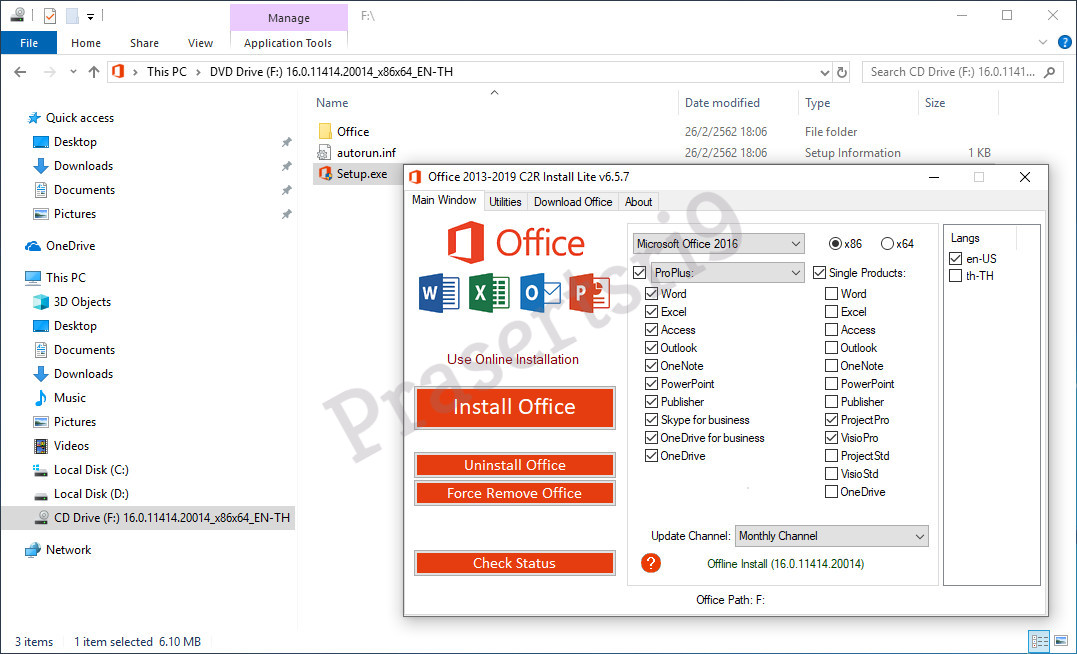Expand the address bar history dropdown

coord(825,72)
